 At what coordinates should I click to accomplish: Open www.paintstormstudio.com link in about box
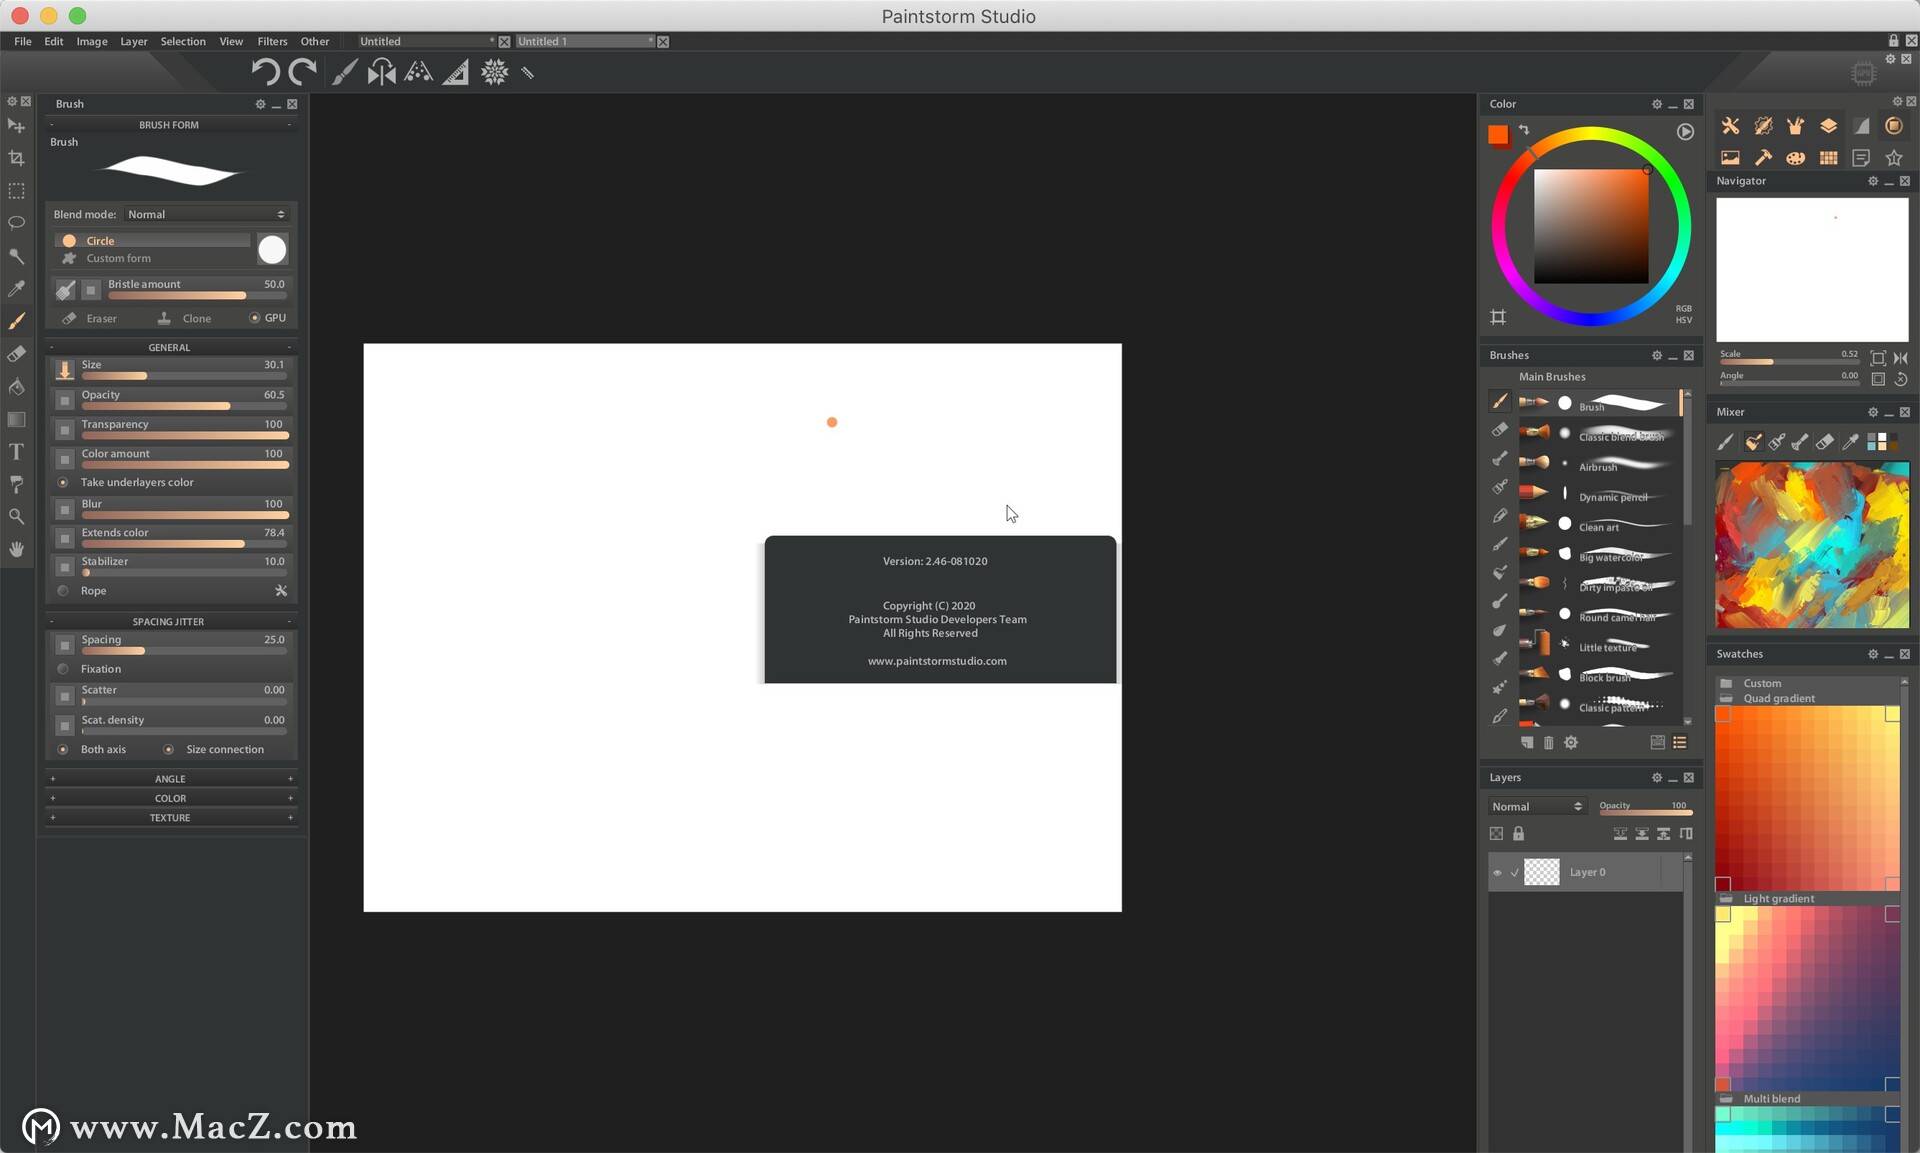[x=937, y=661]
